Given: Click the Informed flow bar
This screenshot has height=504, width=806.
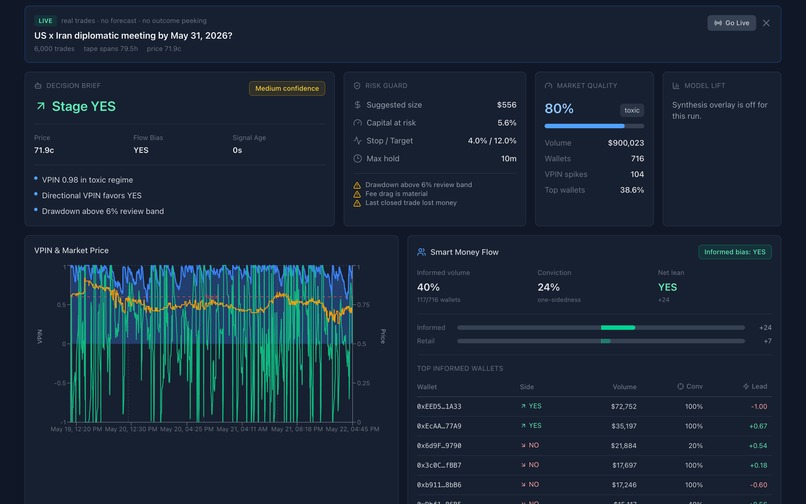Looking at the screenshot, I should 600,328.
